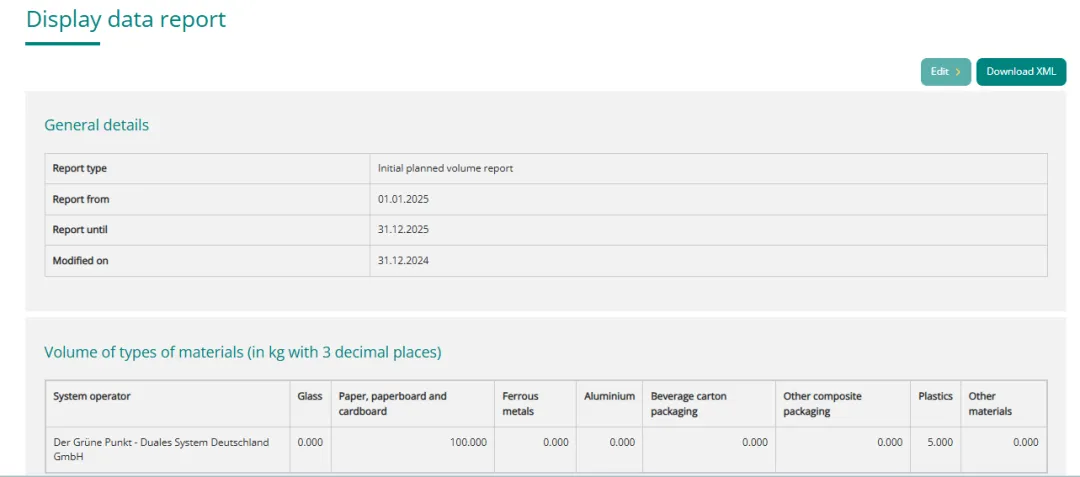Click the Paper, paperboard and cardboard header
This screenshot has height=477, width=1080.
click(x=393, y=403)
